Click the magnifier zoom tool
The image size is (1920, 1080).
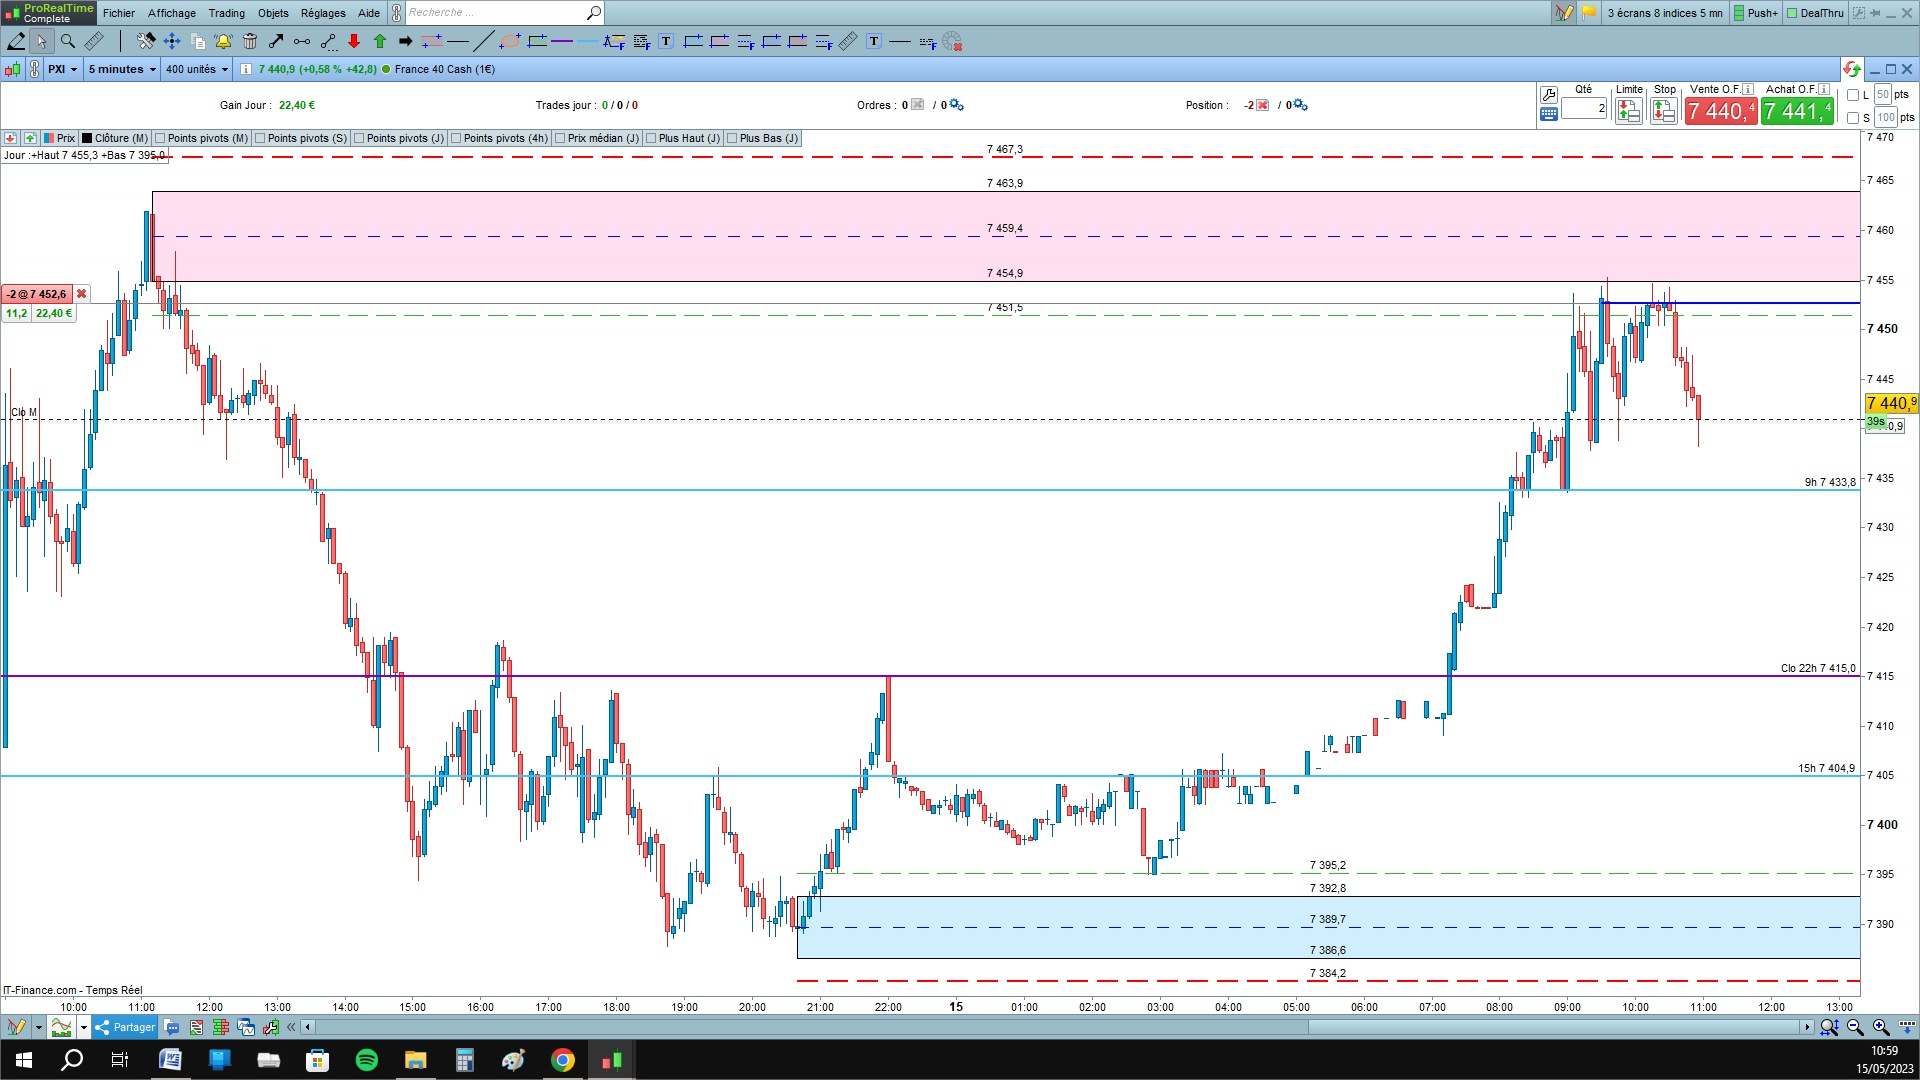tap(67, 41)
